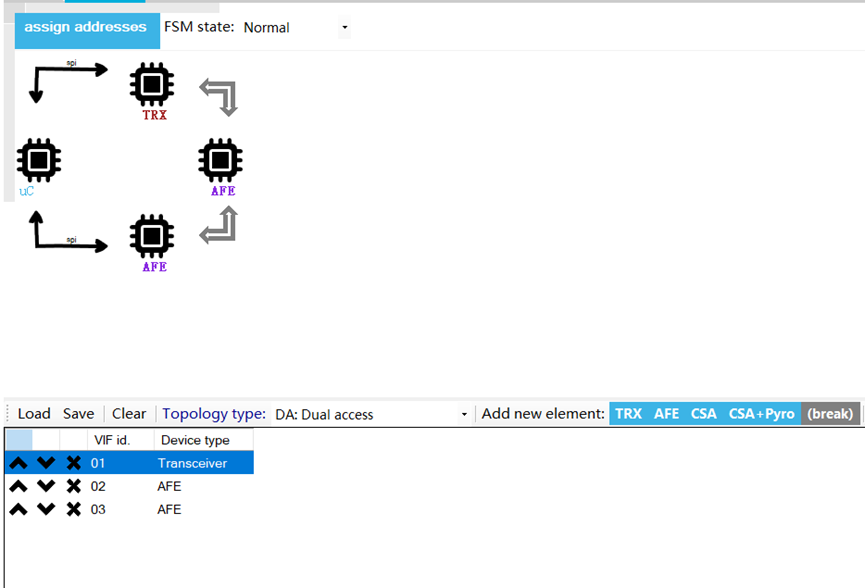Click the Device type column header
This screenshot has height=588, width=865.
point(195,440)
